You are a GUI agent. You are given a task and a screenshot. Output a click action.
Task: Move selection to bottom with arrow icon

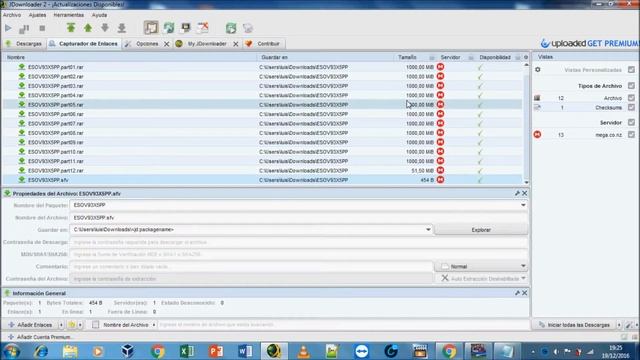122,28
